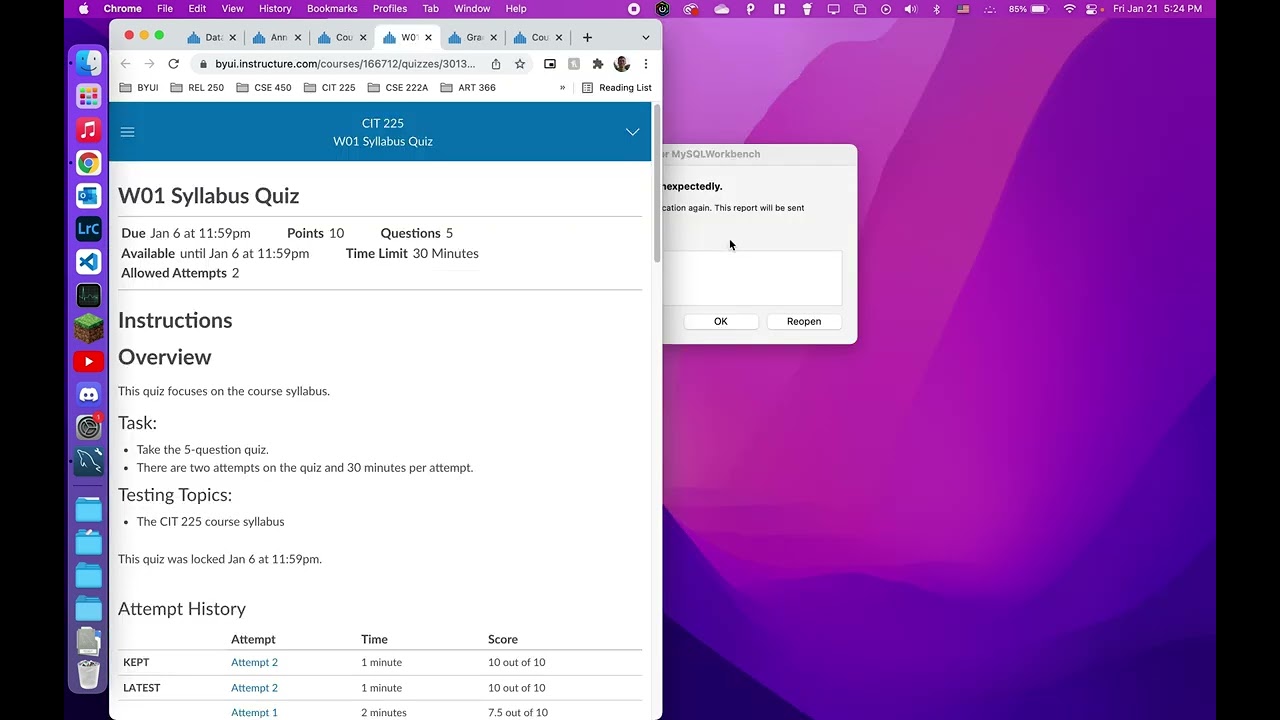The width and height of the screenshot is (1280, 720).
Task: Launch Lightroom Classic from the Dock
Action: (89, 229)
